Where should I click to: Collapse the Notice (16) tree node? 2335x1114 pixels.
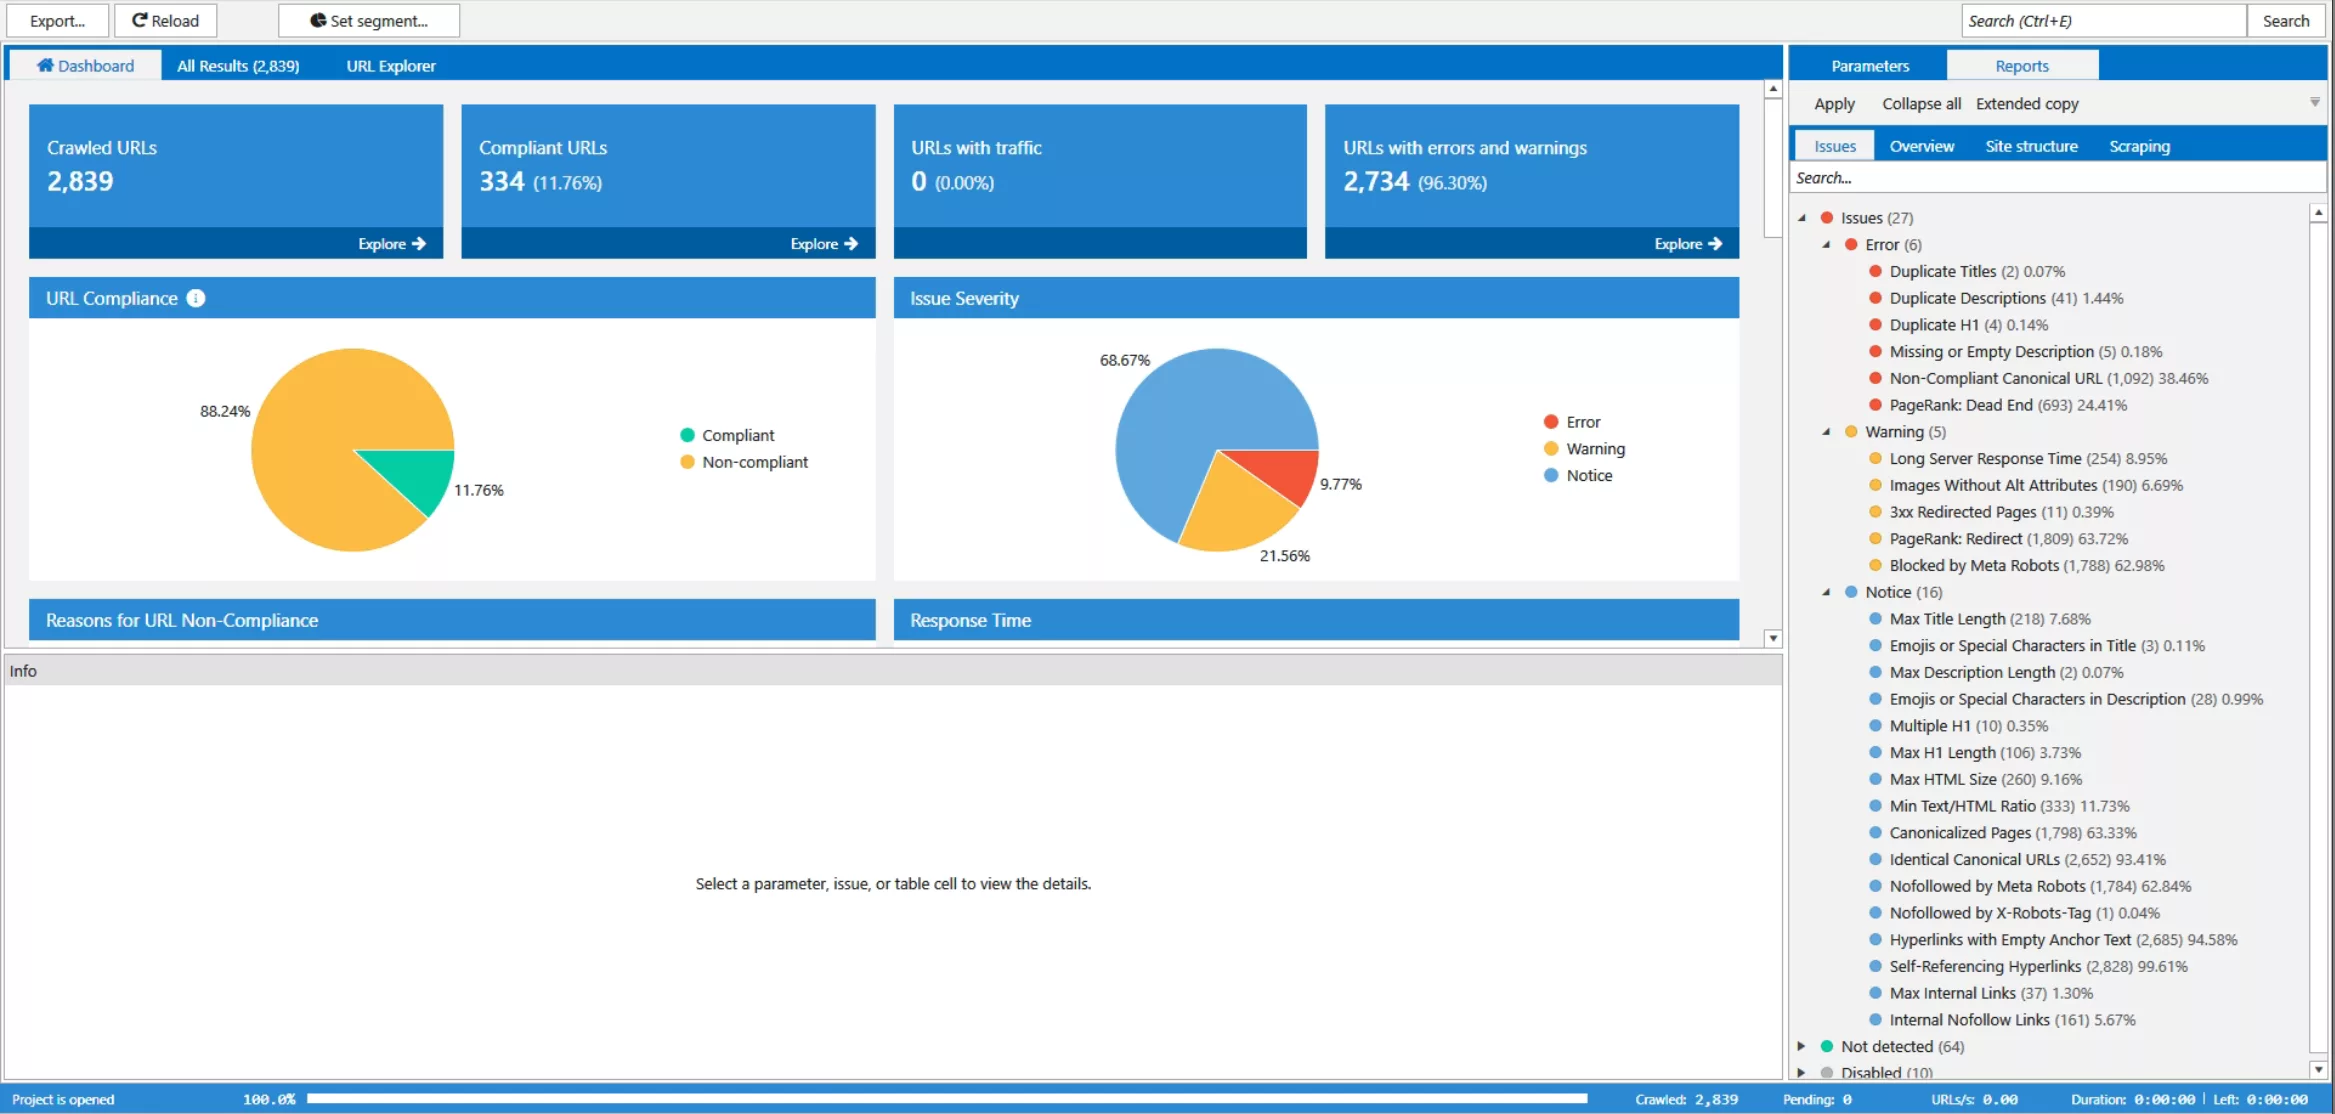(x=1826, y=592)
